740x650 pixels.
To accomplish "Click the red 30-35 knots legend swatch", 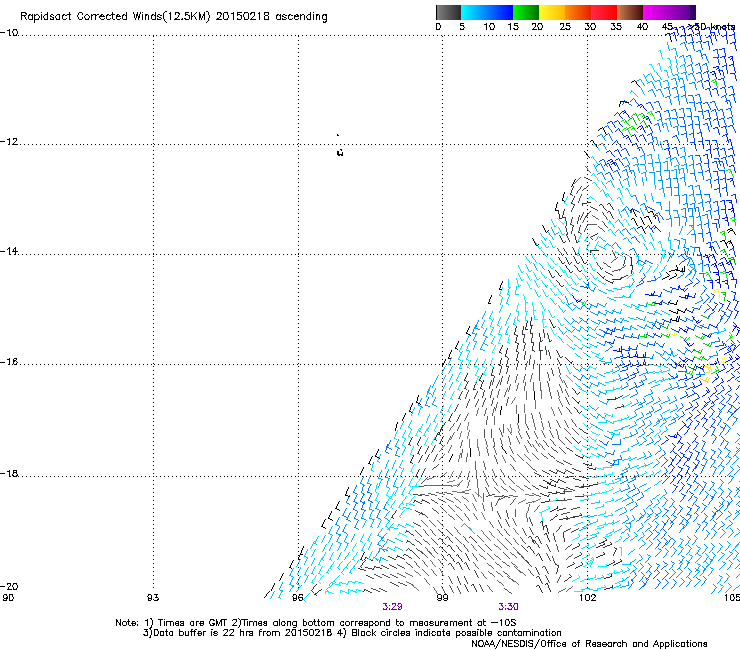I will pos(604,12).
